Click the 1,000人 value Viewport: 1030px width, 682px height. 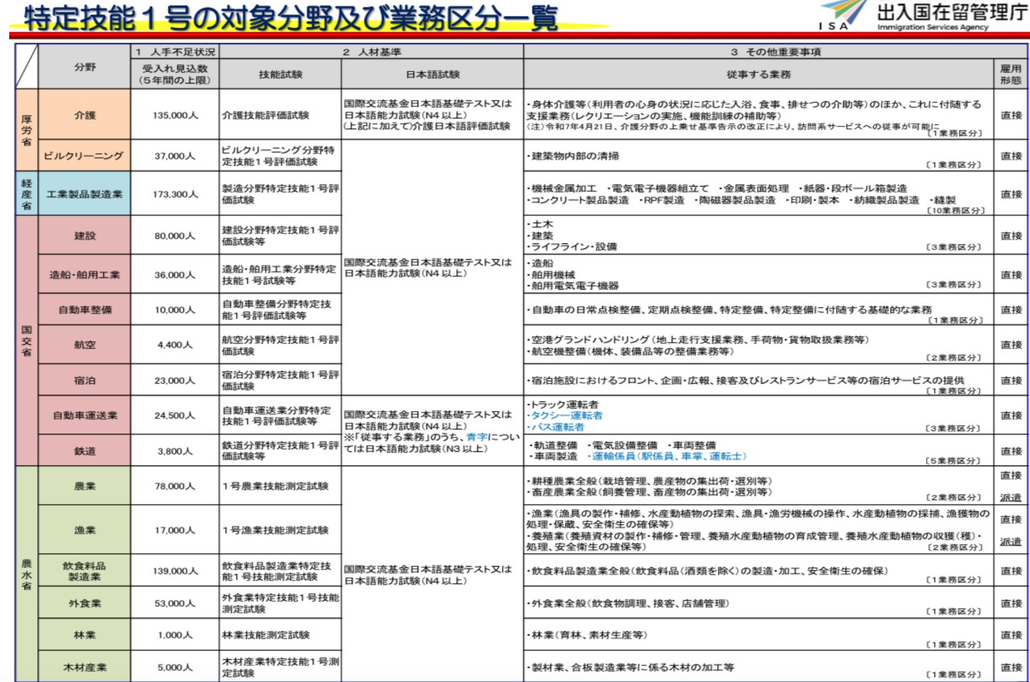[175, 635]
